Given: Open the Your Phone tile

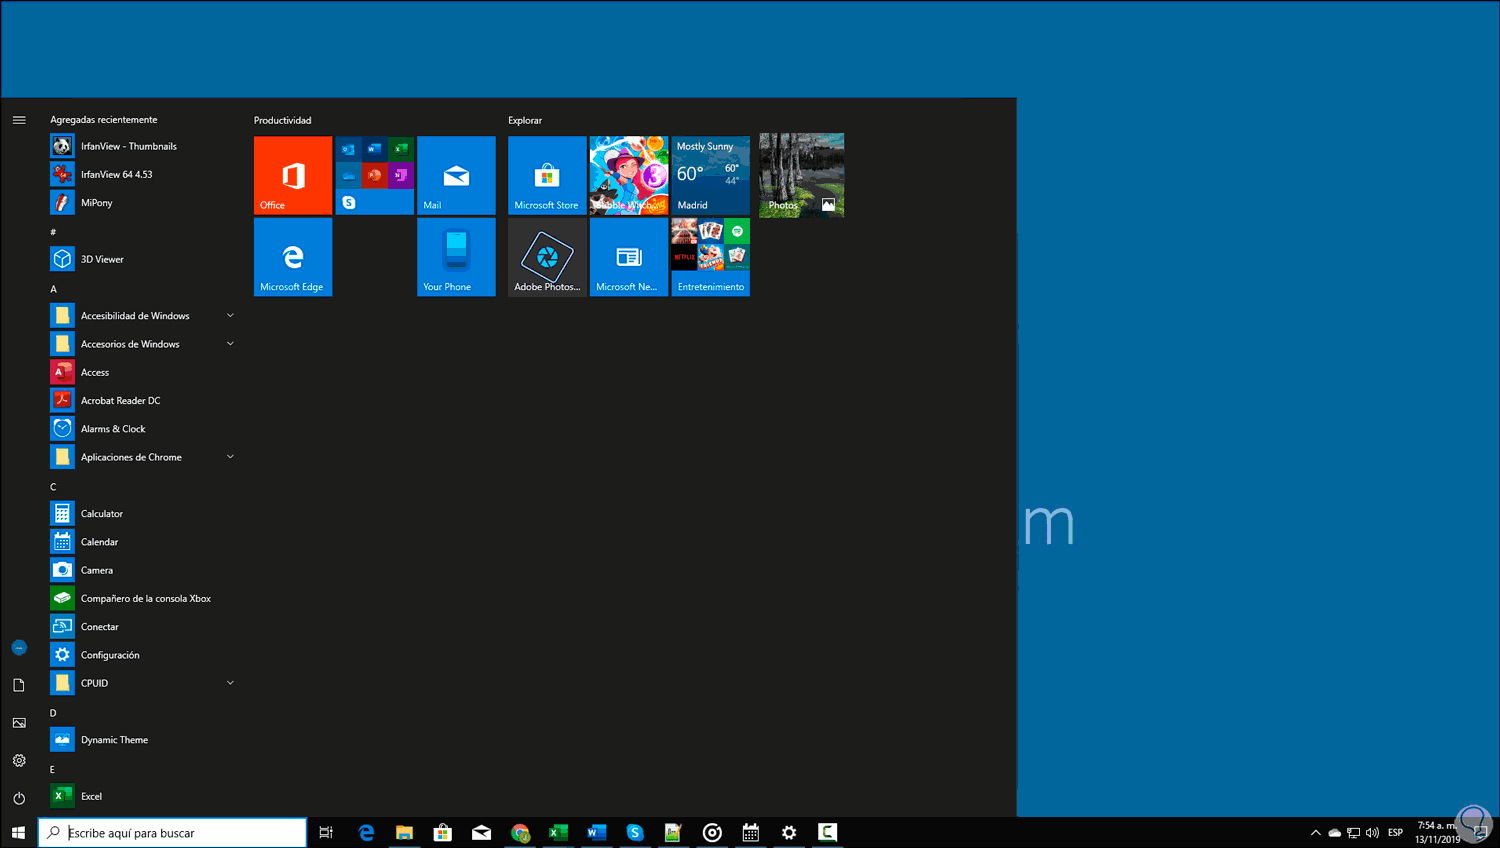Looking at the screenshot, I should click(456, 257).
